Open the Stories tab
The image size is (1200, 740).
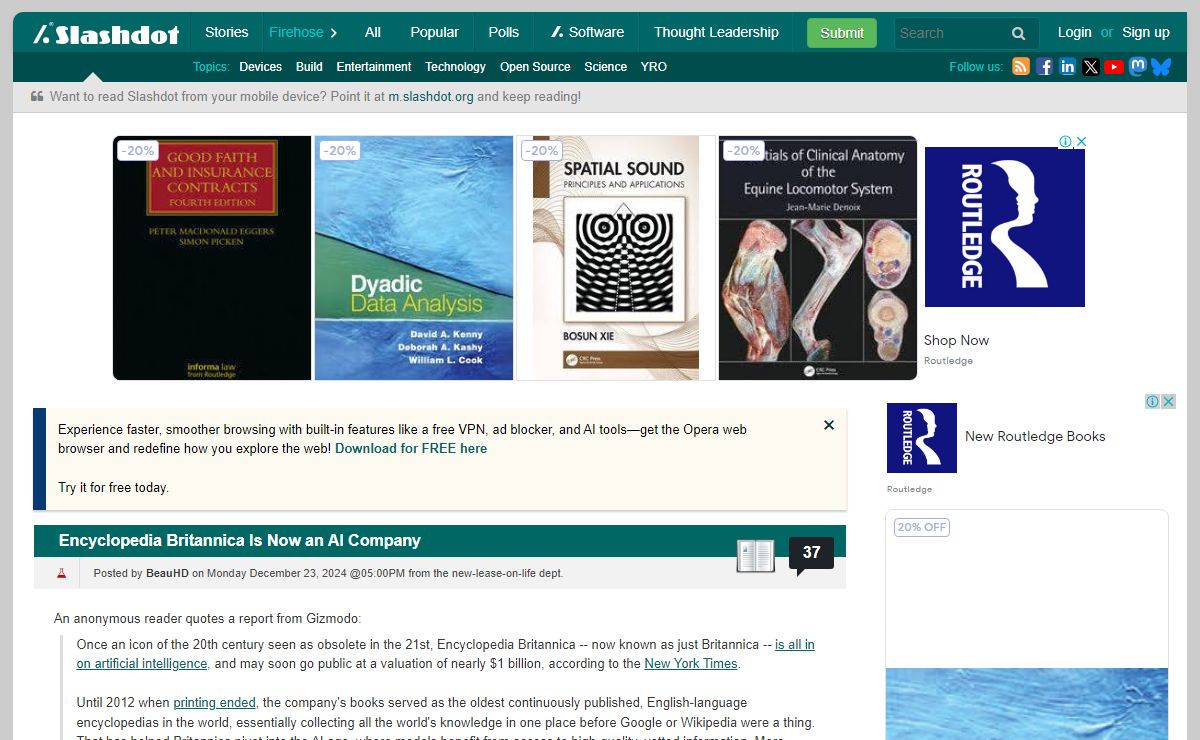pyautogui.click(x=227, y=32)
